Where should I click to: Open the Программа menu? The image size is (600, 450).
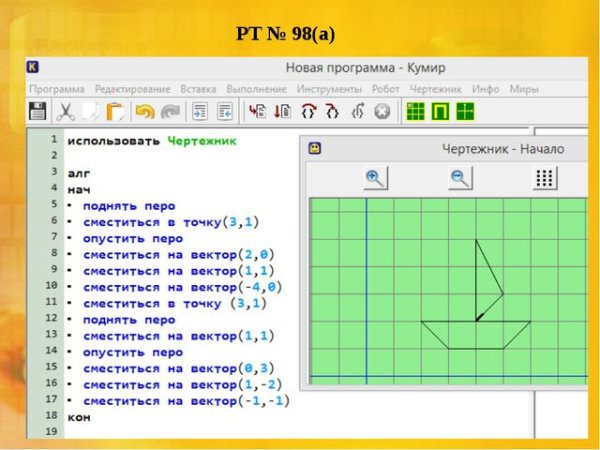pos(57,88)
